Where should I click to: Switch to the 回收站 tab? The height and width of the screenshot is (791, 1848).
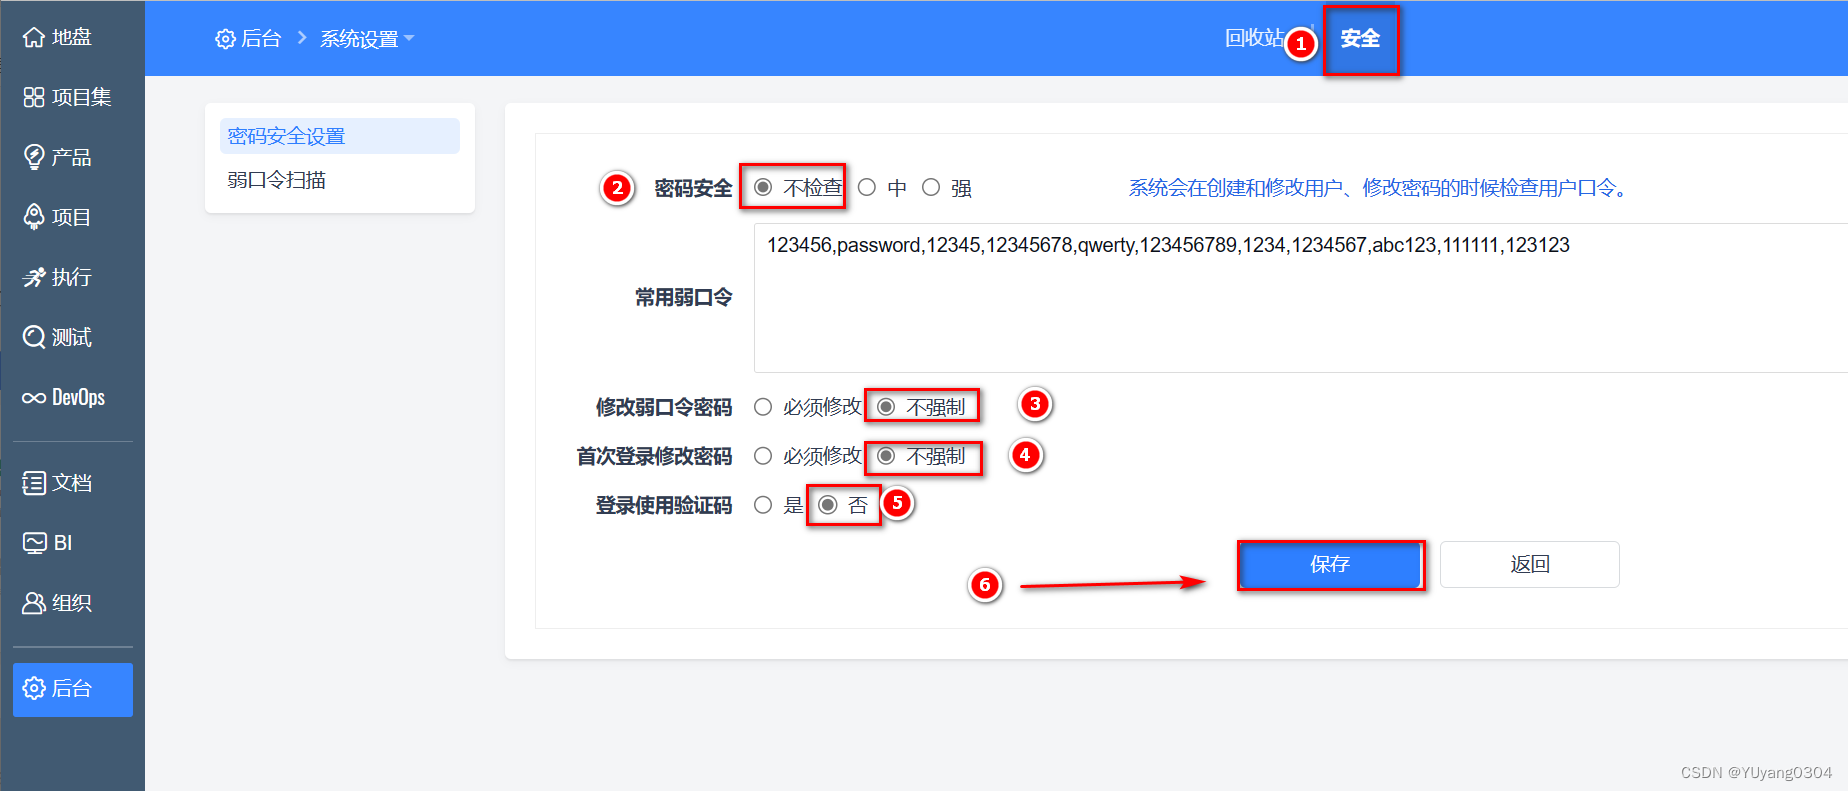[x=1255, y=38]
